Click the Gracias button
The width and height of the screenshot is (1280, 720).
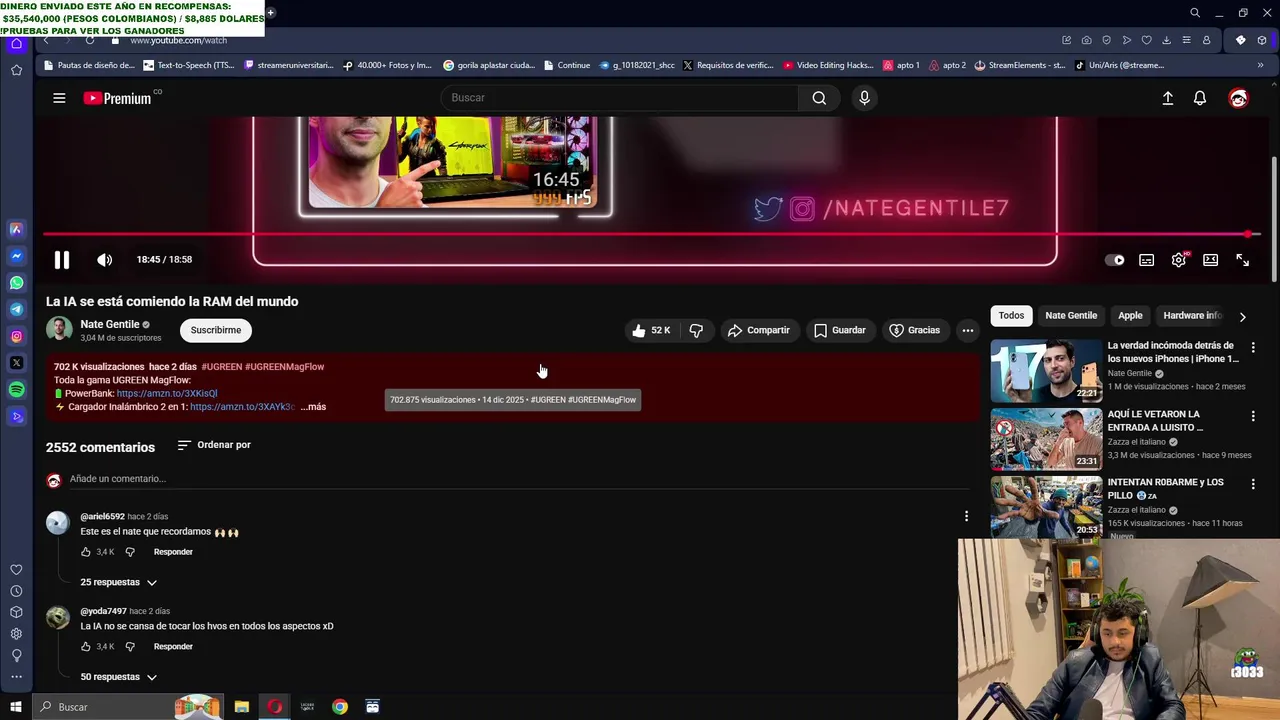pos(914,330)
